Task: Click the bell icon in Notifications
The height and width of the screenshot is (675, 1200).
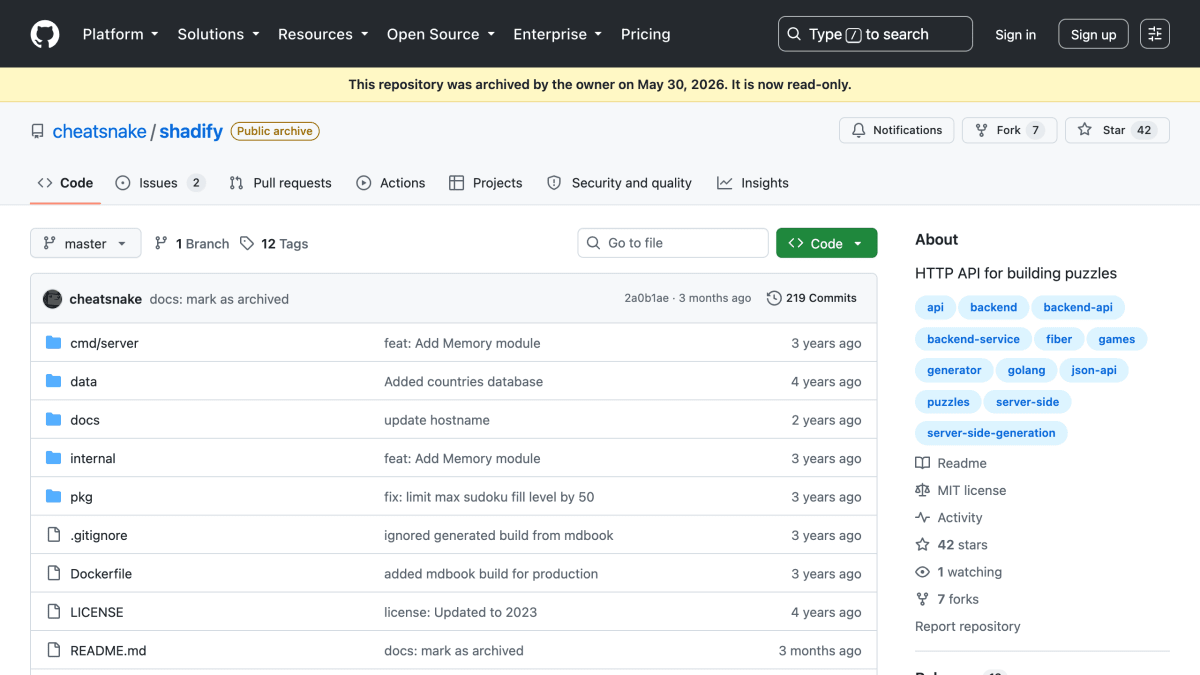Action: [x=859, y=130]
